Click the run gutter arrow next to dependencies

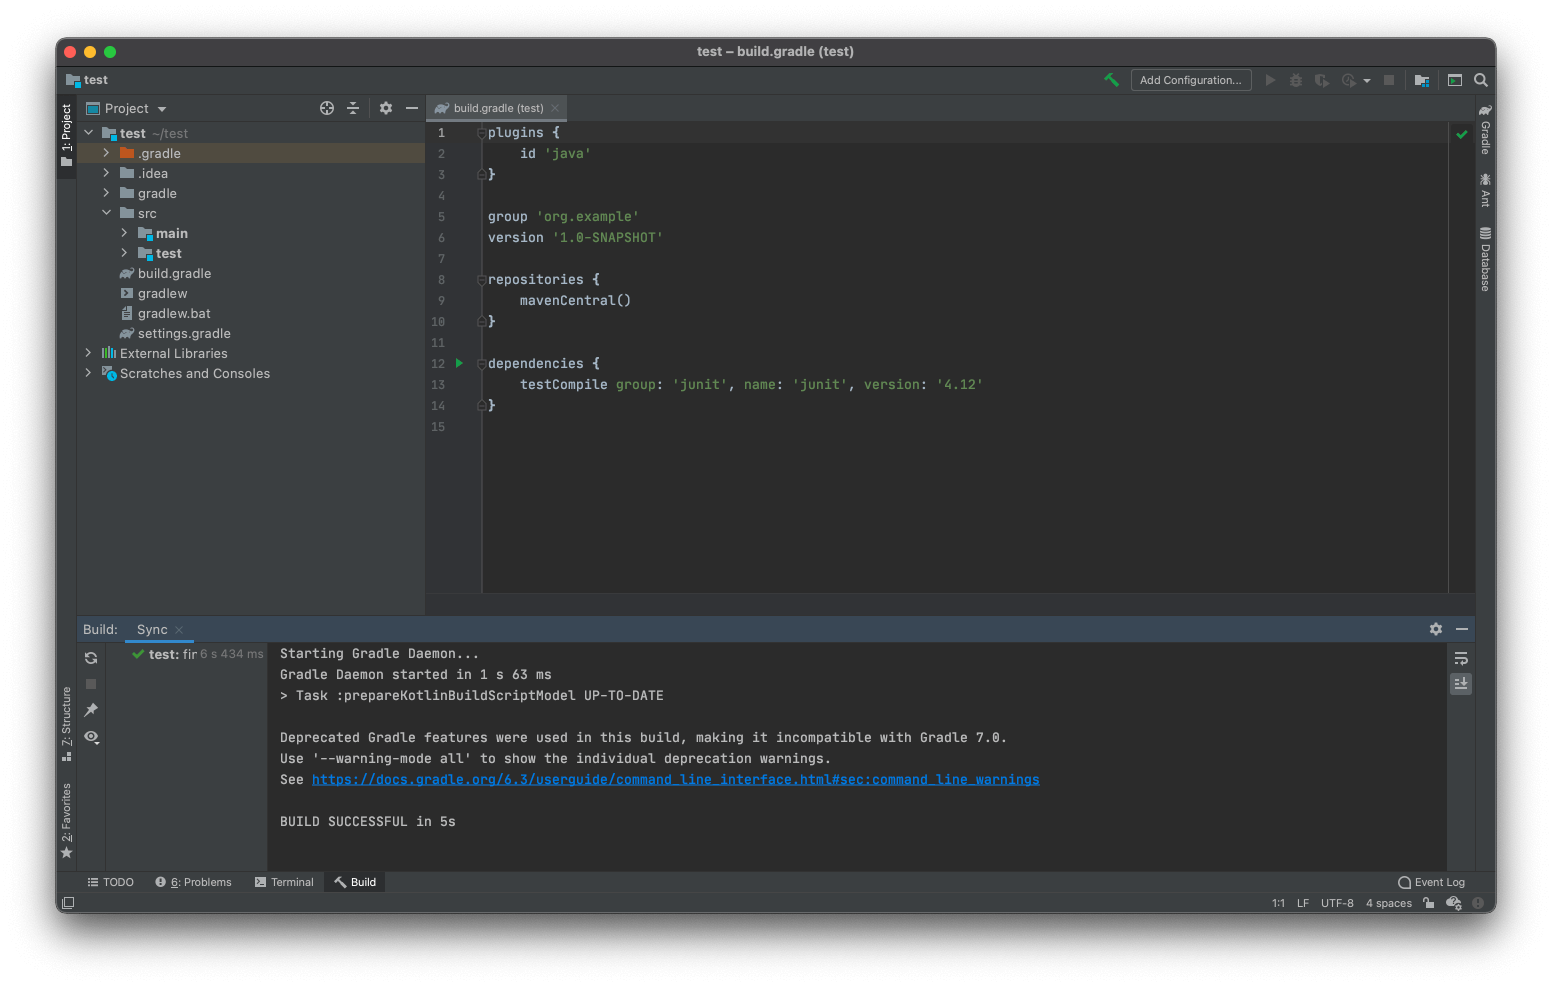pos(458,363)
